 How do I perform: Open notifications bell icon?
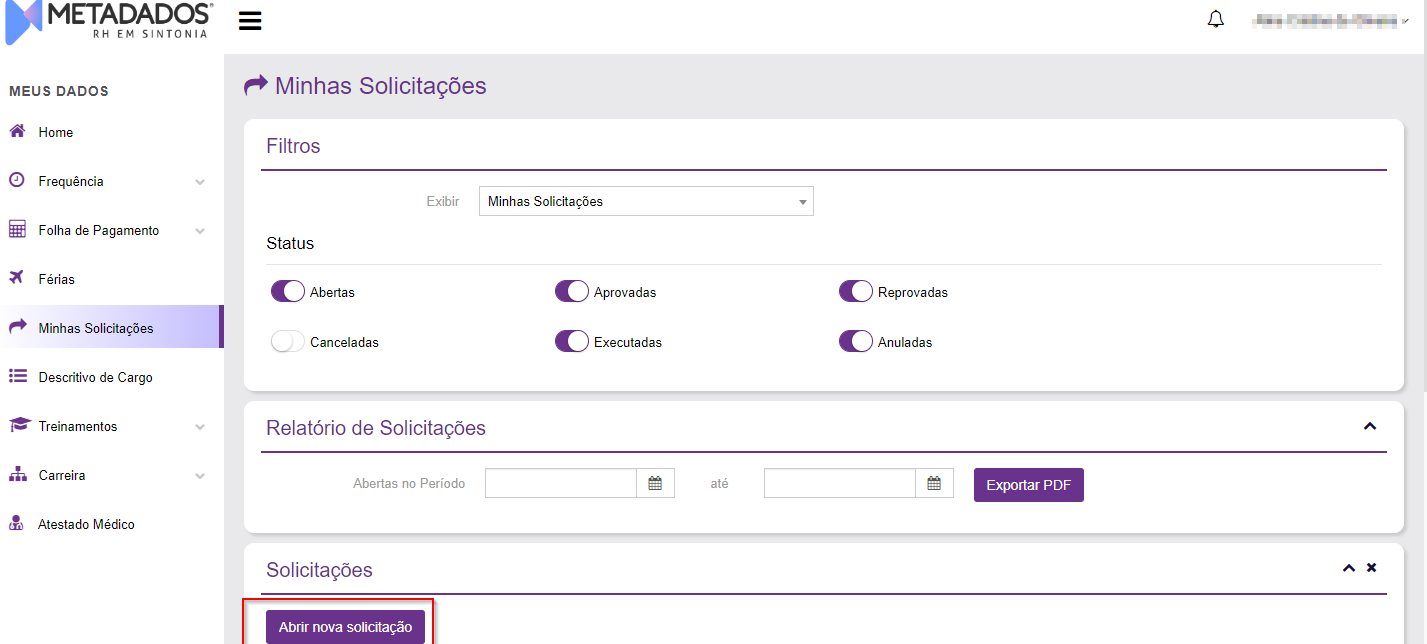(1216, 19)
